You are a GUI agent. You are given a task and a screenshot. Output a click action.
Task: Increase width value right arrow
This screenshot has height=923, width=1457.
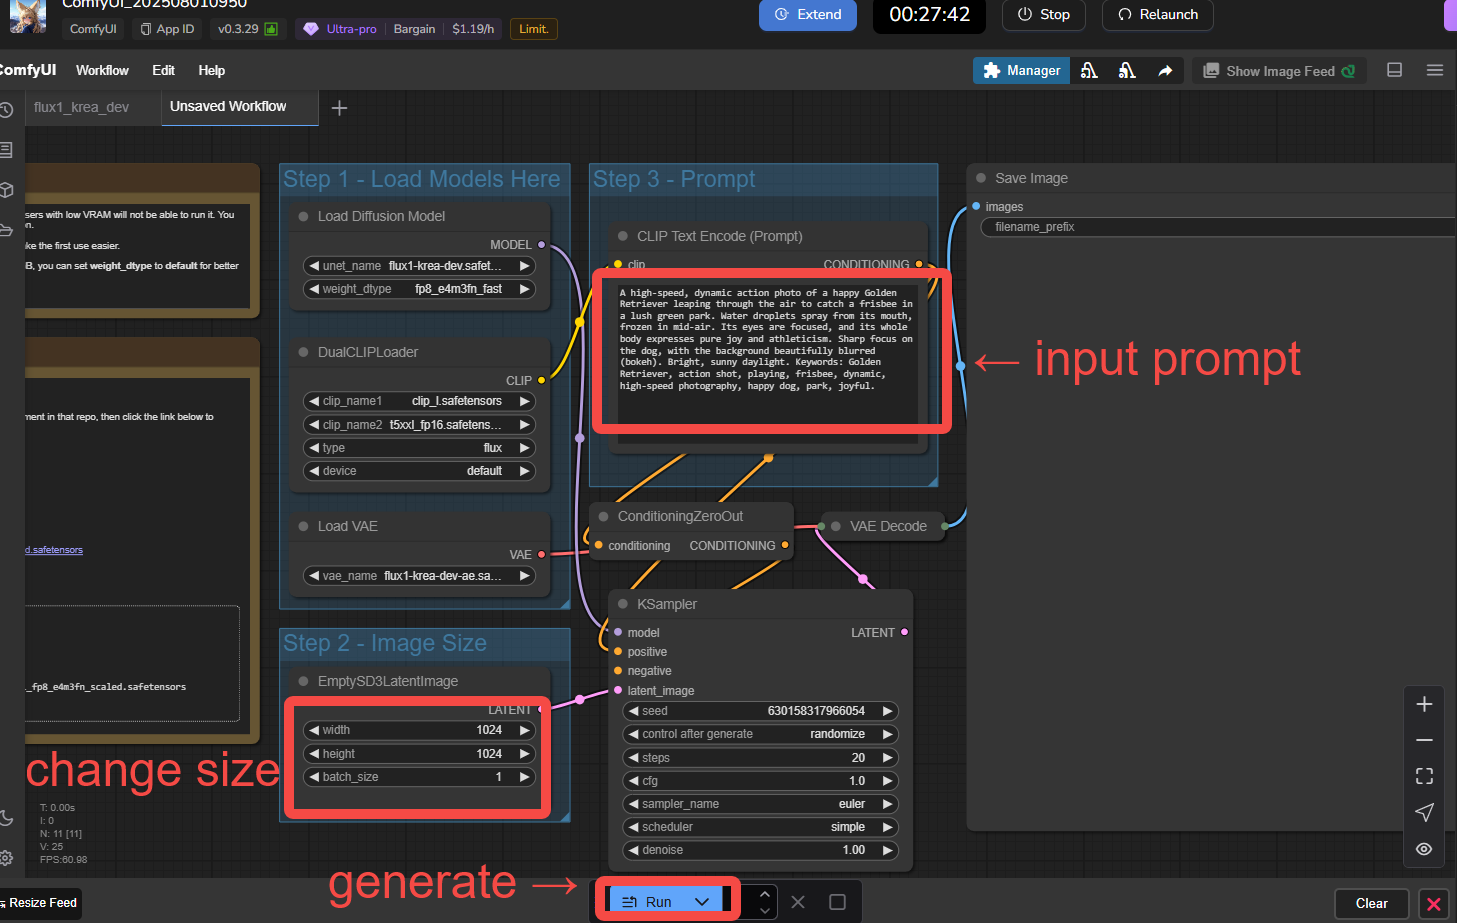coord(524,730)
